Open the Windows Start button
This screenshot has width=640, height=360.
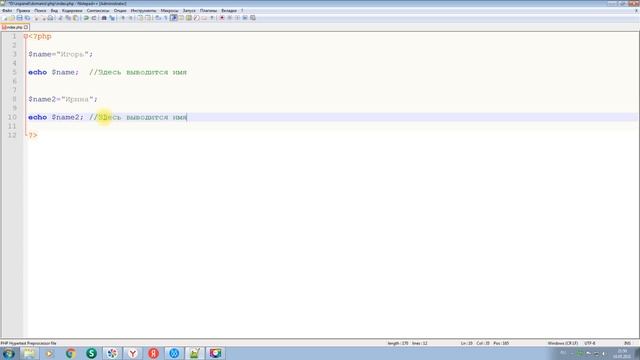coord(8,353)
